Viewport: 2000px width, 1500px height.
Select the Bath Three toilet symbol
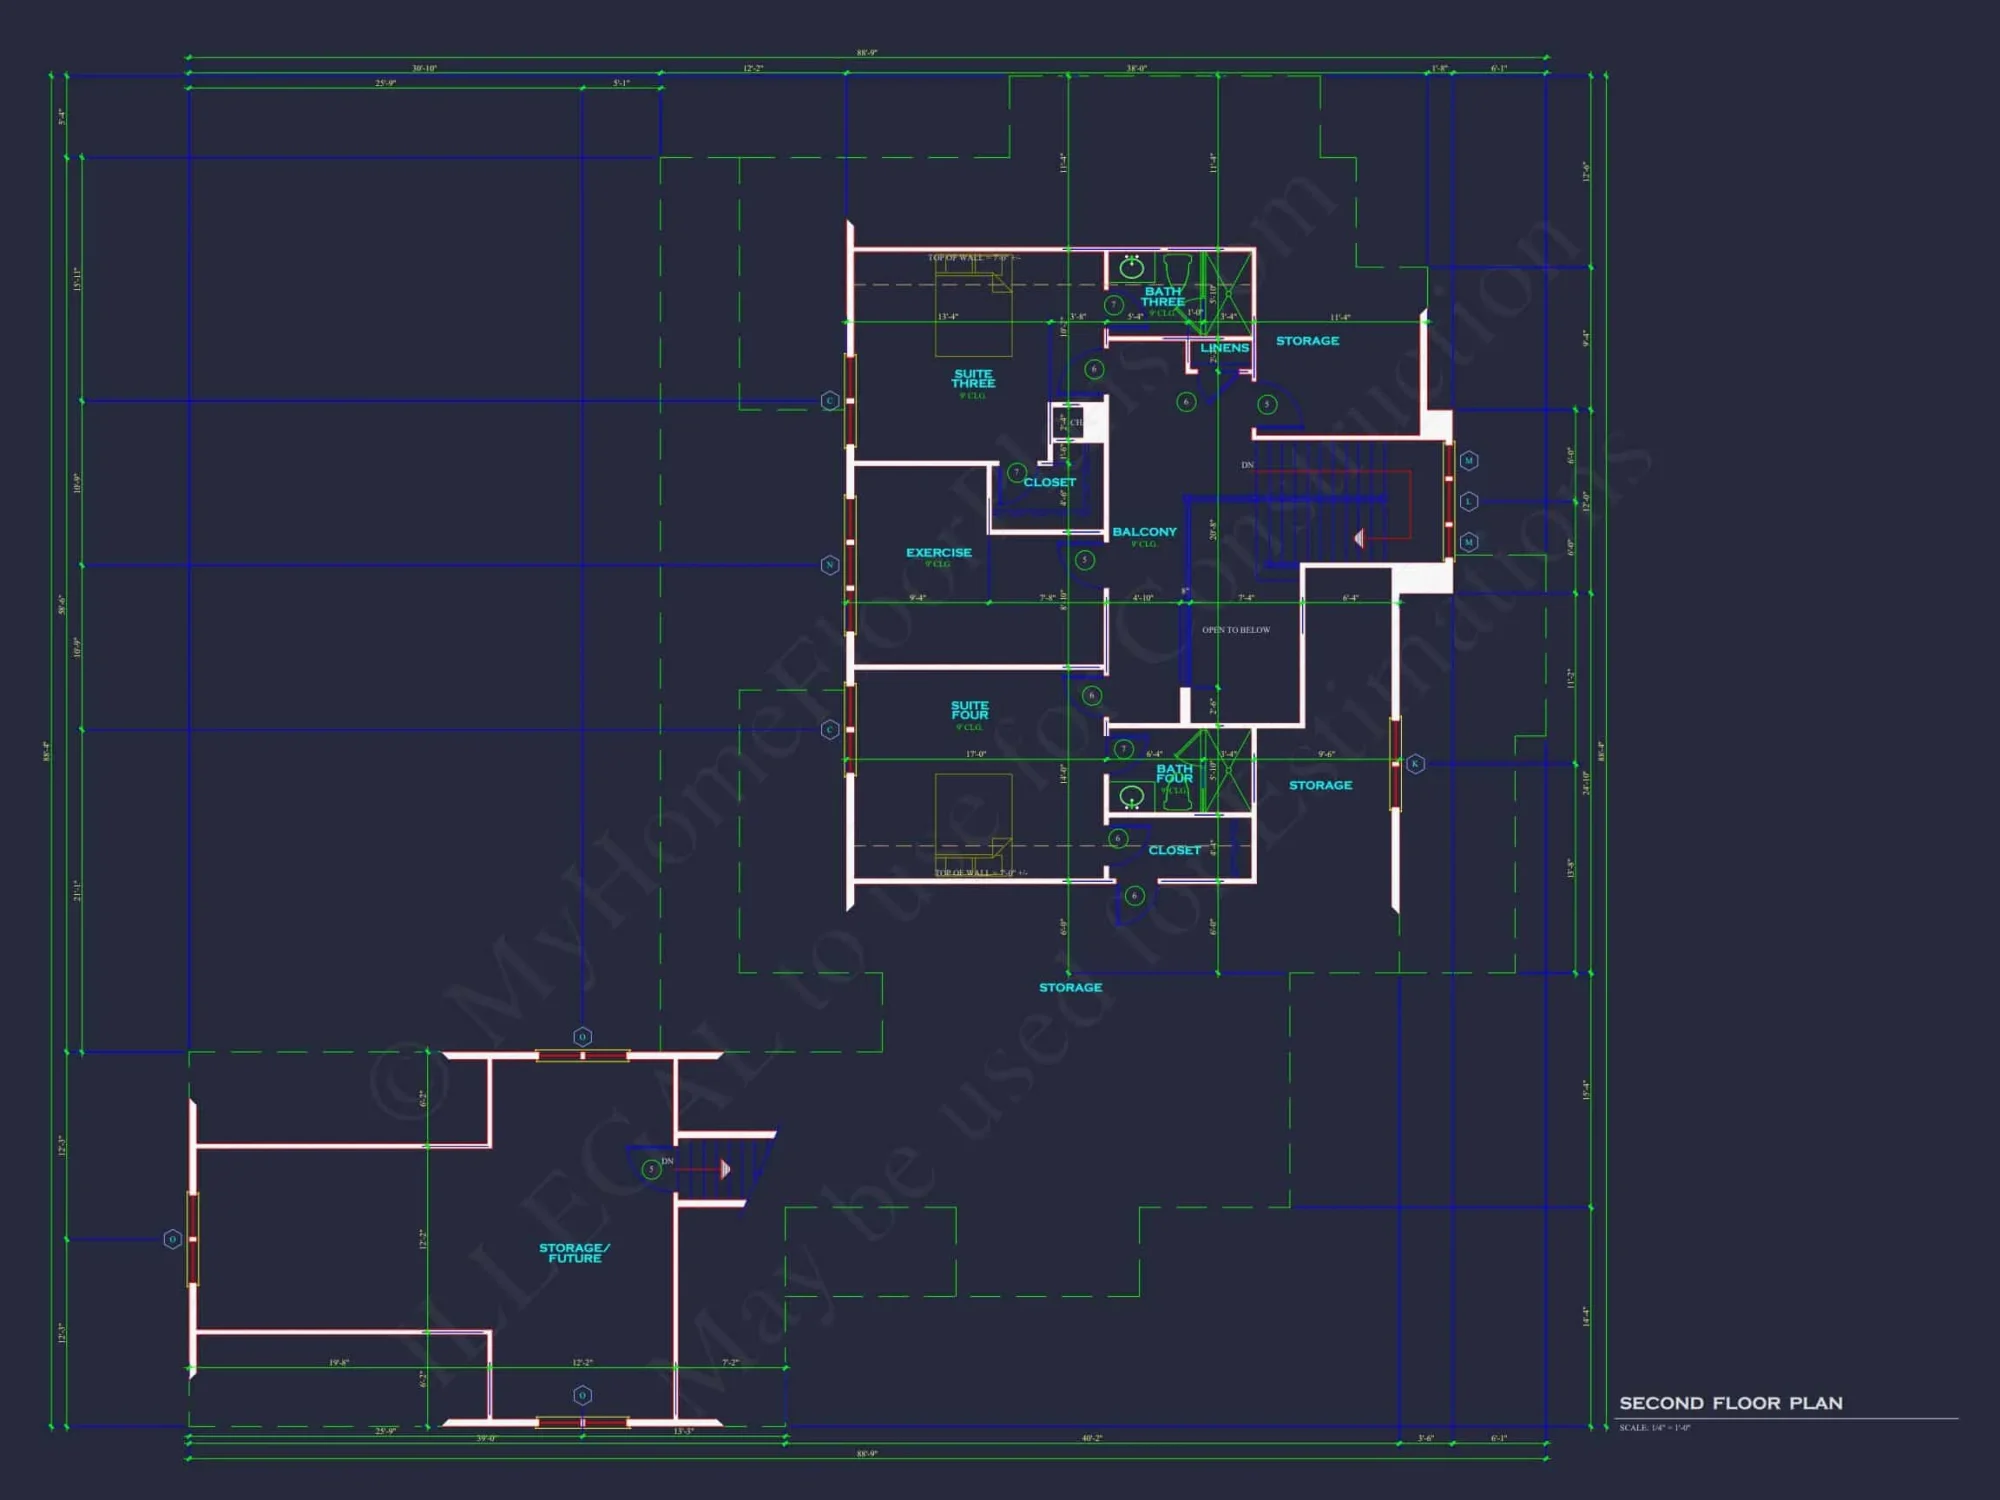coord(1176,268)
